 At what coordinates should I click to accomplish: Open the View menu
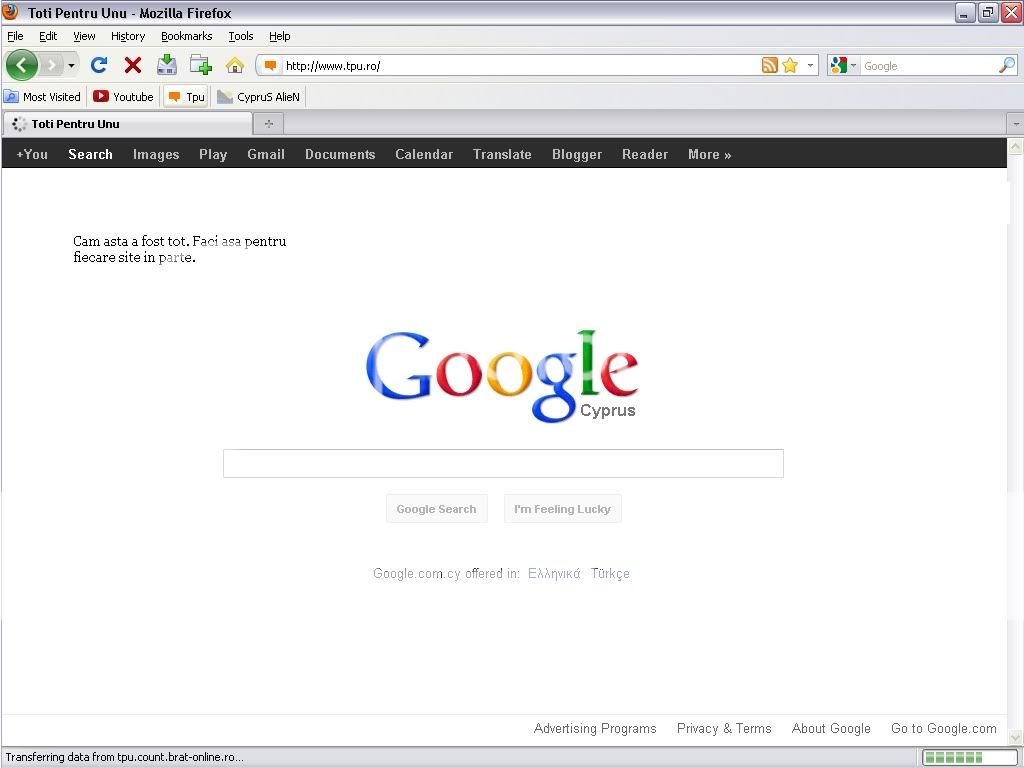tap(84, 36)
